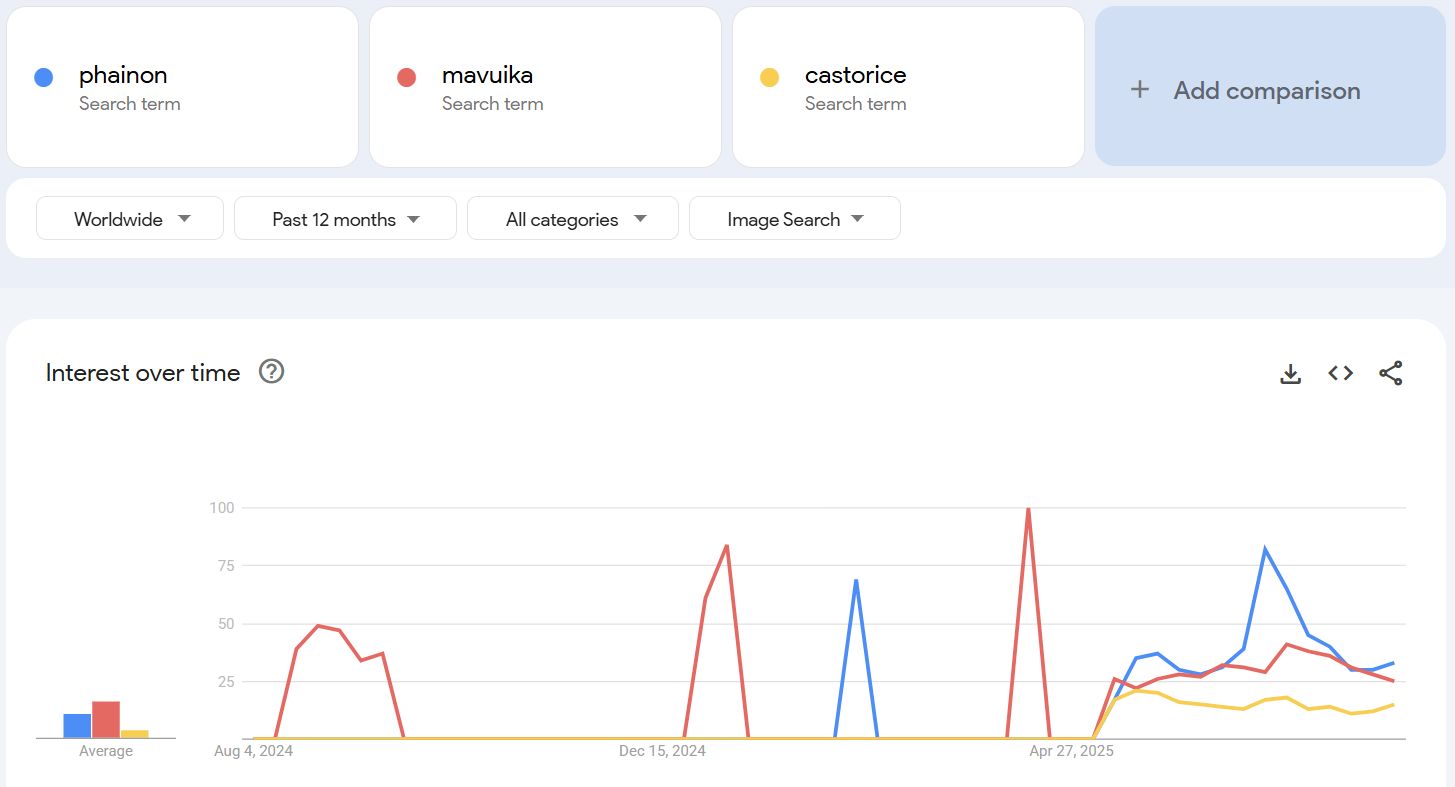Add a comparison search term
Viewport: 1455px width, 787px height.
pyautogui.click(x=1270, y=86)
